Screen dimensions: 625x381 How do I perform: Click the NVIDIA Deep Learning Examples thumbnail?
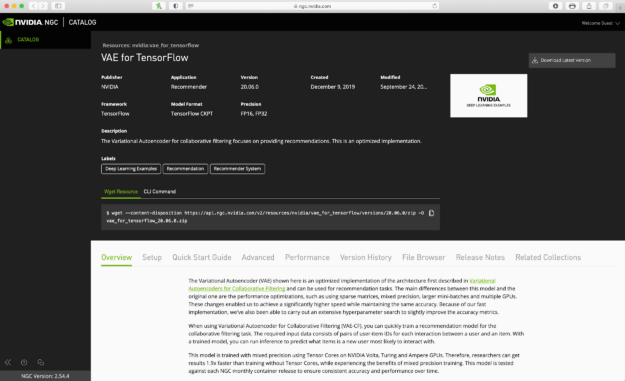(x=488, y=96)
